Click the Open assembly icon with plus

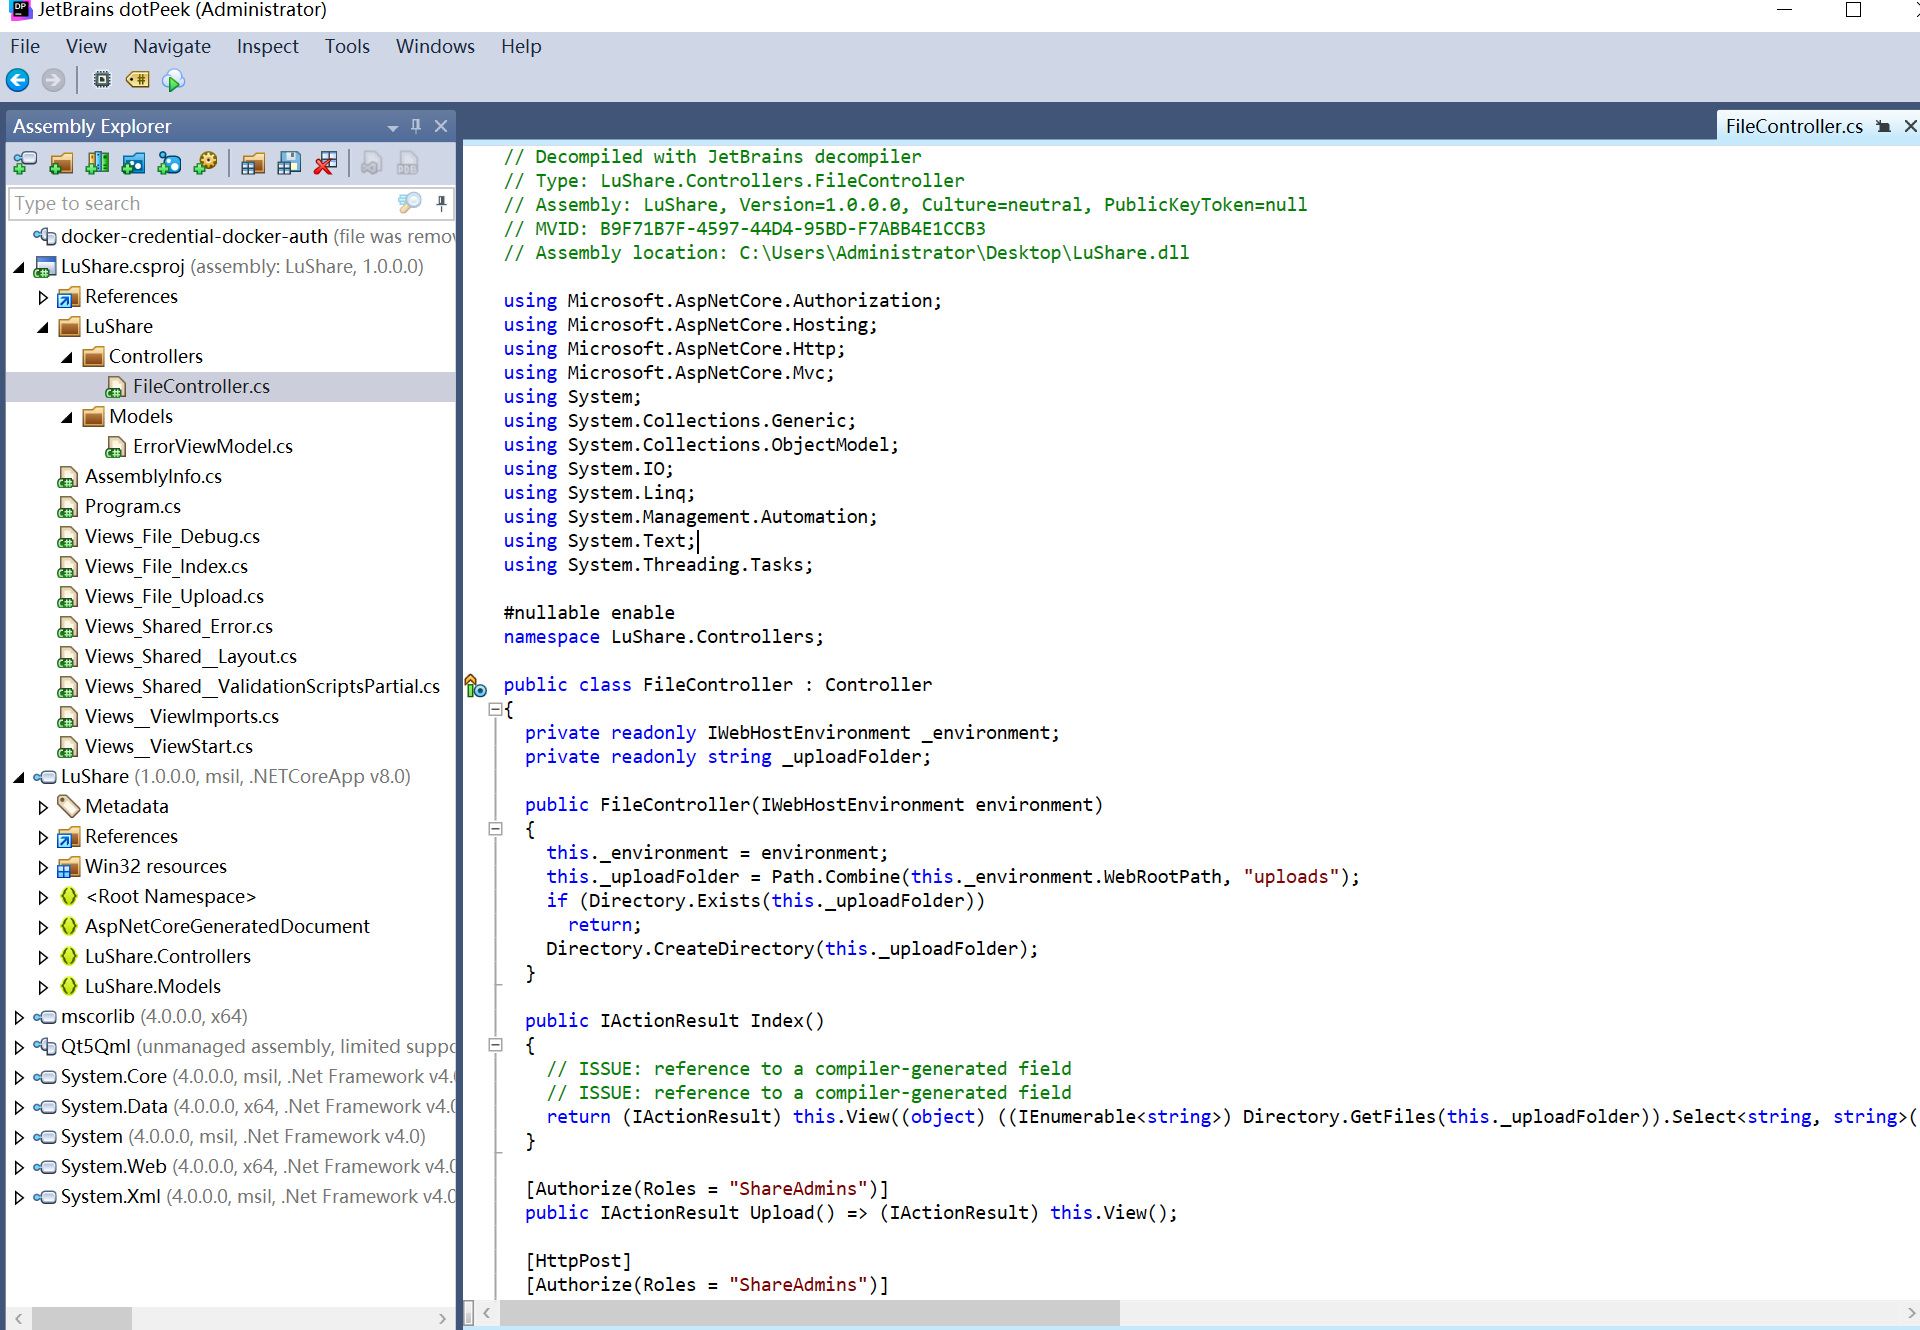point(24,163)
